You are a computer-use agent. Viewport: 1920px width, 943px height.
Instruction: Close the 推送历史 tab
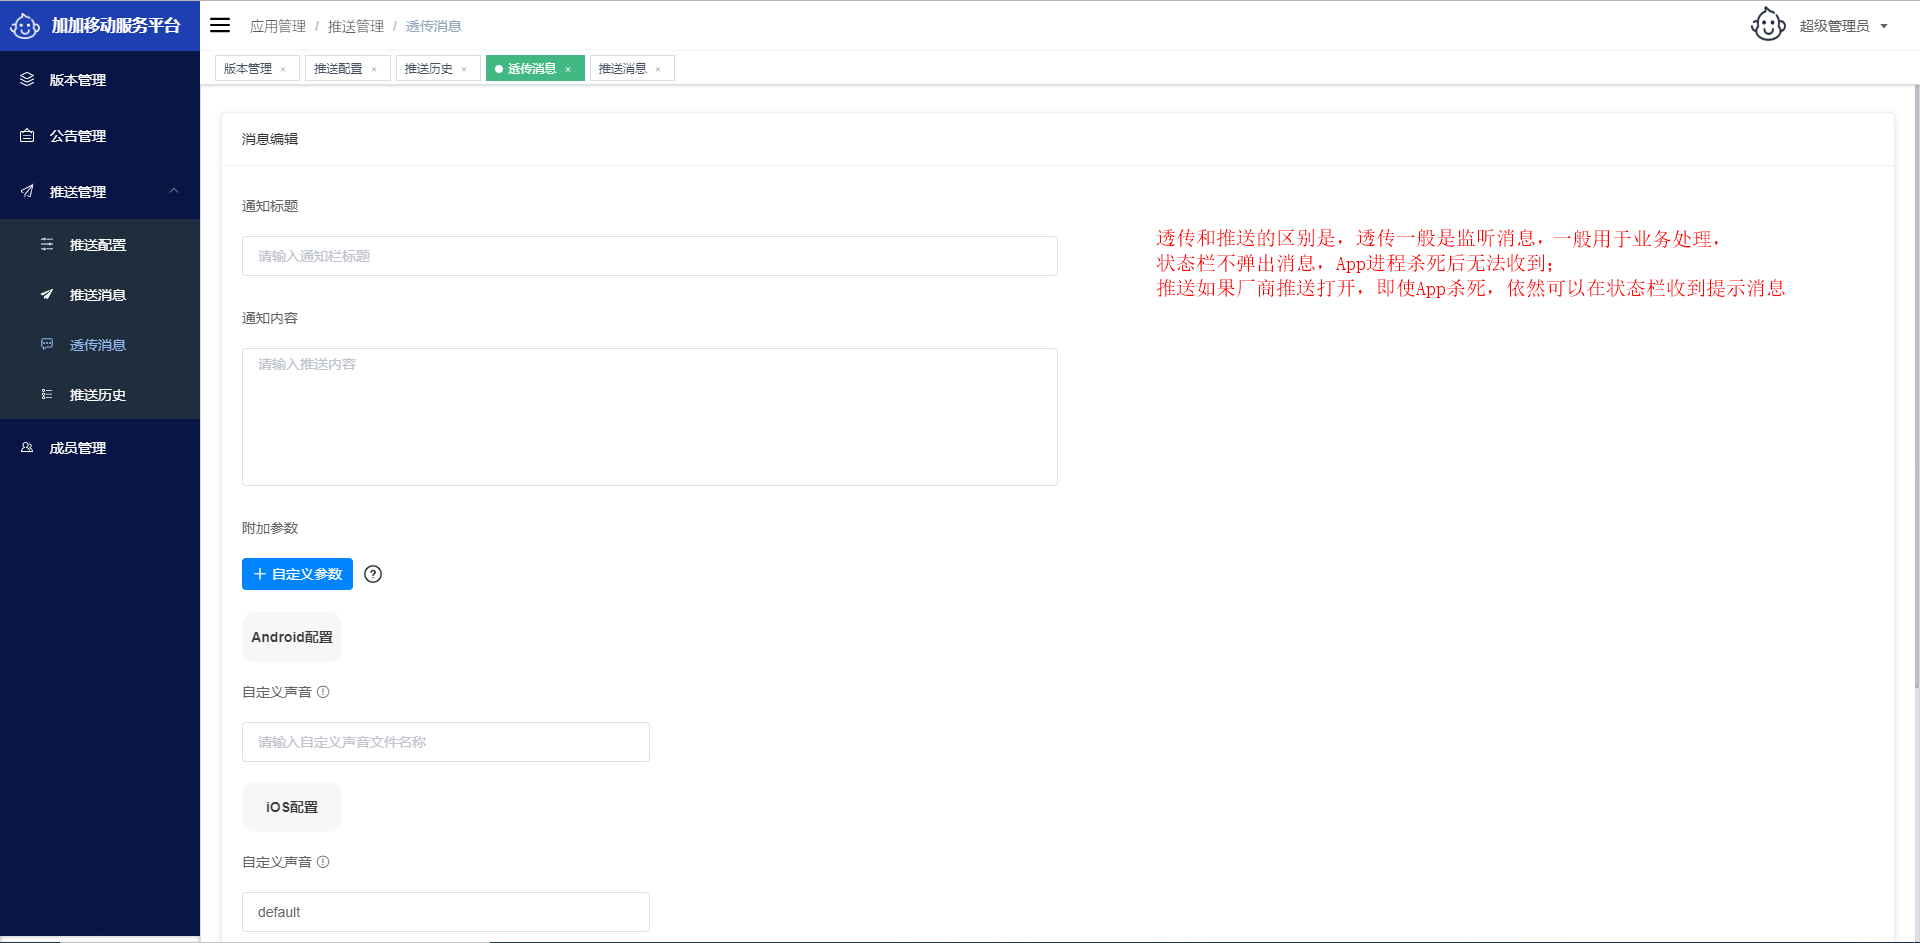tap(464, 69)
